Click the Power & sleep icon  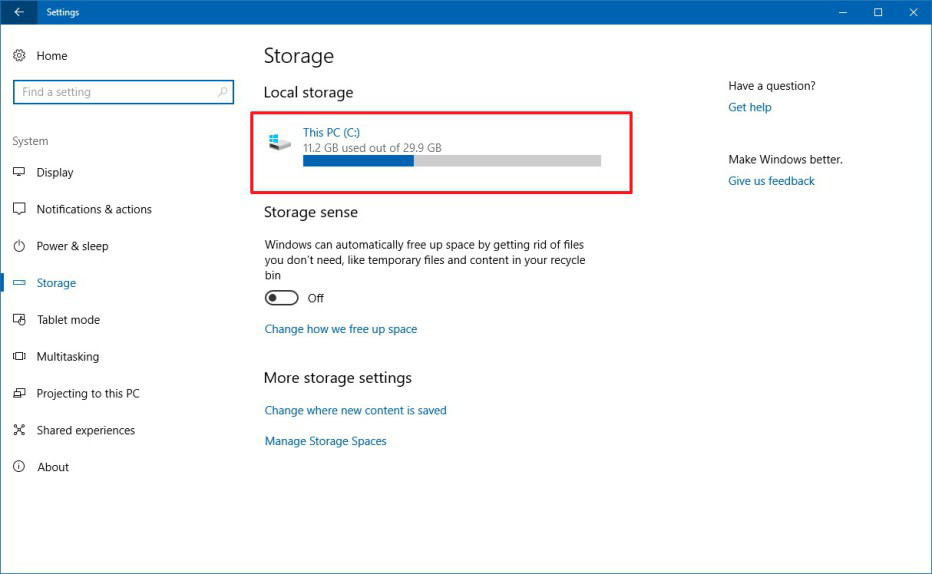[x=19, y=245]
